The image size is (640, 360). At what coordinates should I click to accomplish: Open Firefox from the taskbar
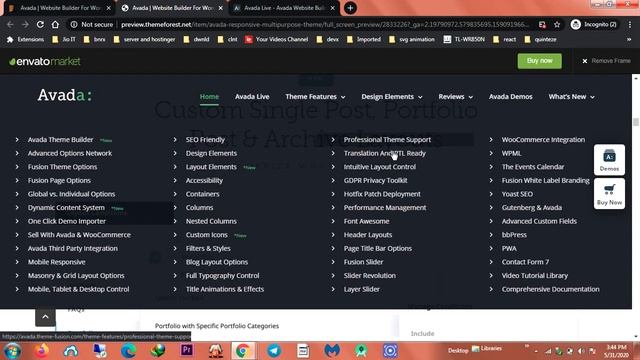(41, 351)
